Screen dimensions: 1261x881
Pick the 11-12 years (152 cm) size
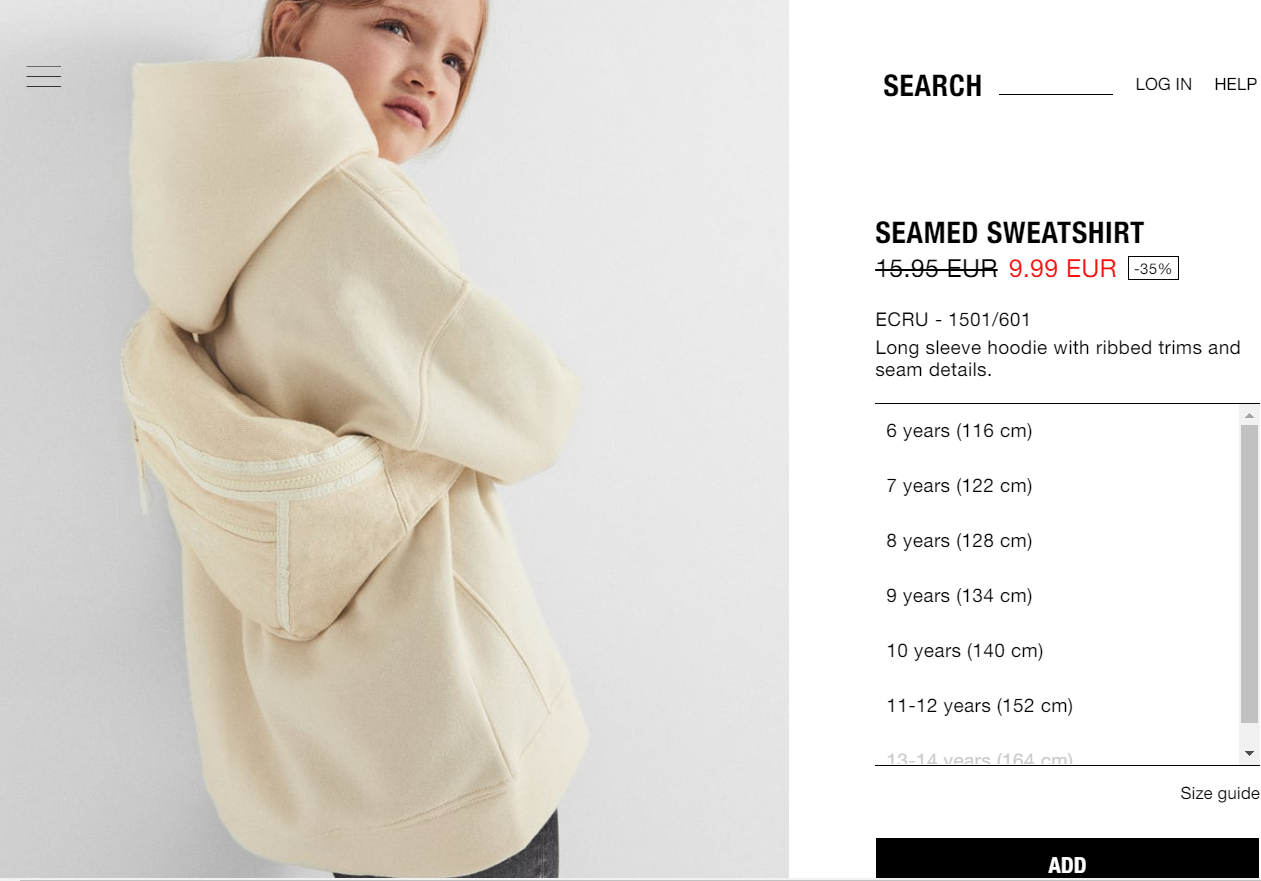tap(1057, 706)
